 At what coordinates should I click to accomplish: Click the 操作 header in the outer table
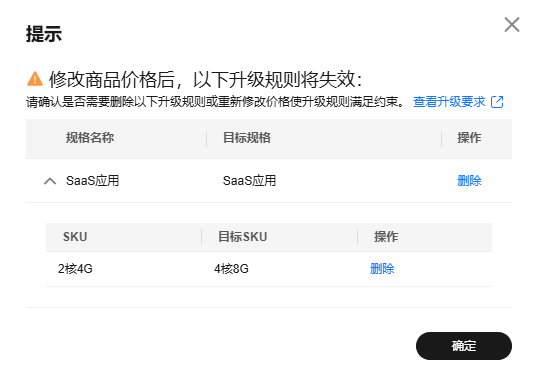click(469, 138)
